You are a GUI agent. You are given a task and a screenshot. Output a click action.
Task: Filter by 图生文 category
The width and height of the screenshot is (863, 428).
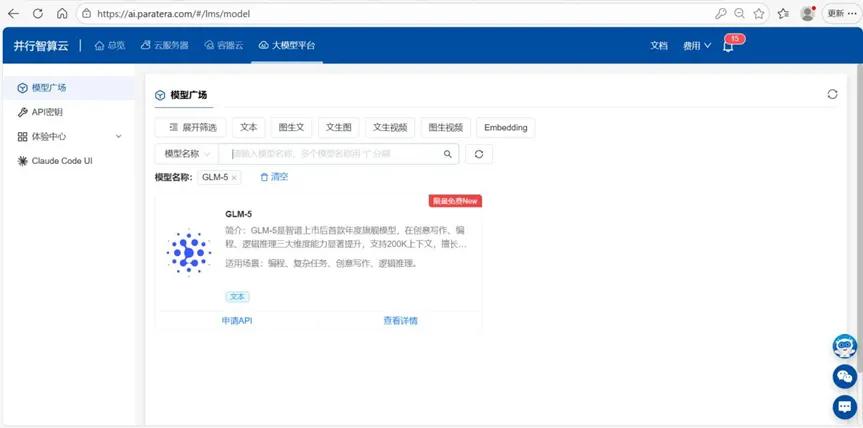click(x=291, y=128)
